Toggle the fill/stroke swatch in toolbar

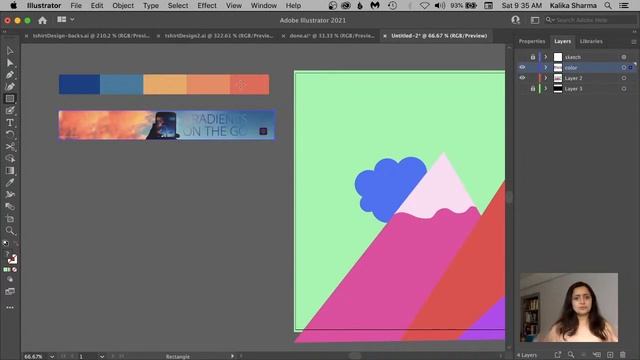click(x=11, y=258)
